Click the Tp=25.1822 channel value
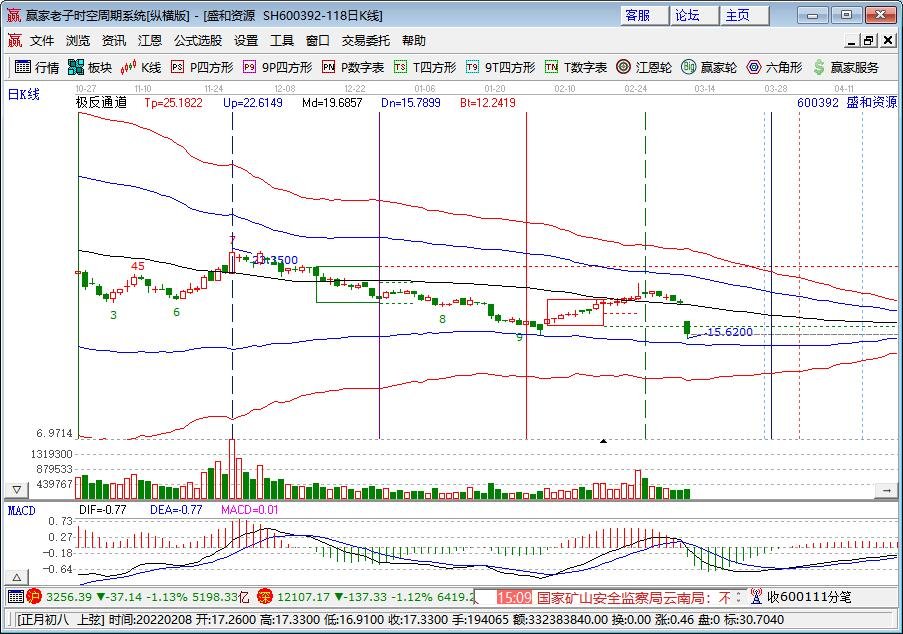 pyautogui.click(x=173, y=103)
